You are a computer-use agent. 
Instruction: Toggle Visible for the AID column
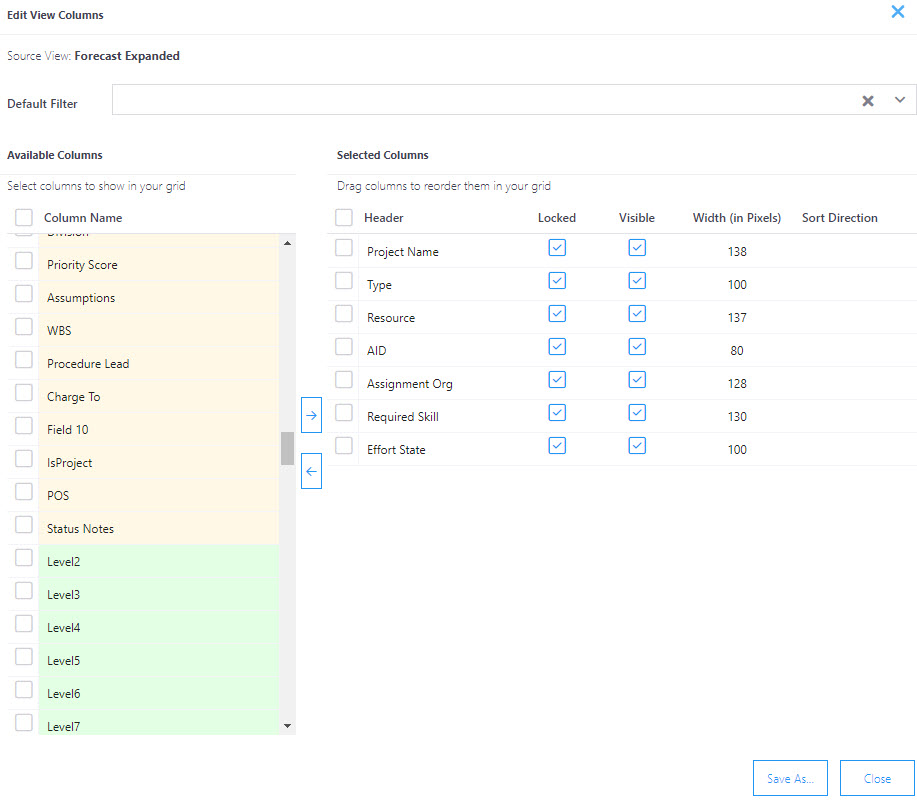(637, 346)
